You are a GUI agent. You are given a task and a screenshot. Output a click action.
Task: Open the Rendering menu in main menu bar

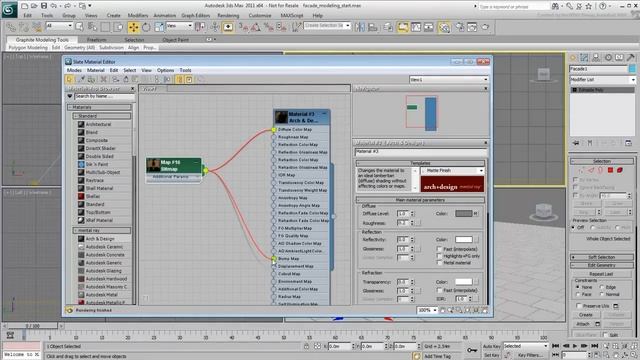pyautogui.click(x=228, y=16)
